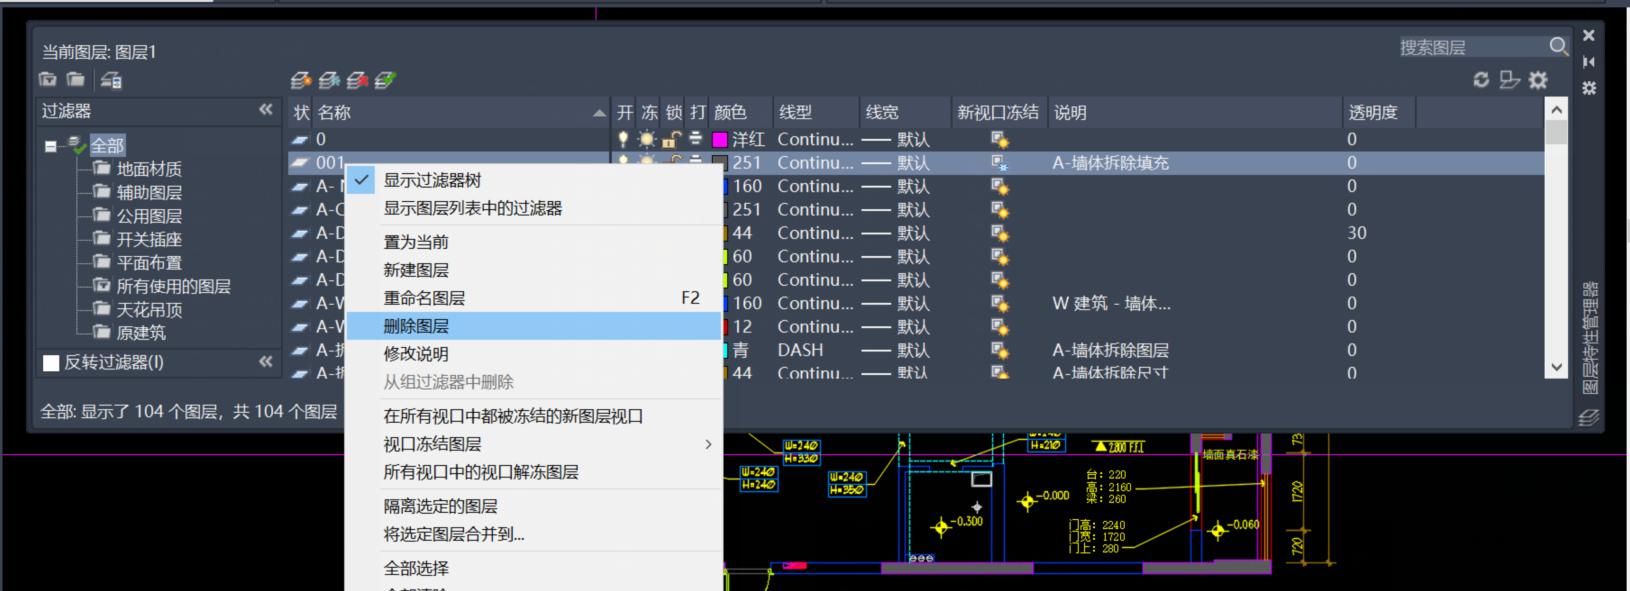This screenshot has width=1630, height=591.
Task: Click New Layer Frozen in All Viewports icon
Action: tap(329, 80)
